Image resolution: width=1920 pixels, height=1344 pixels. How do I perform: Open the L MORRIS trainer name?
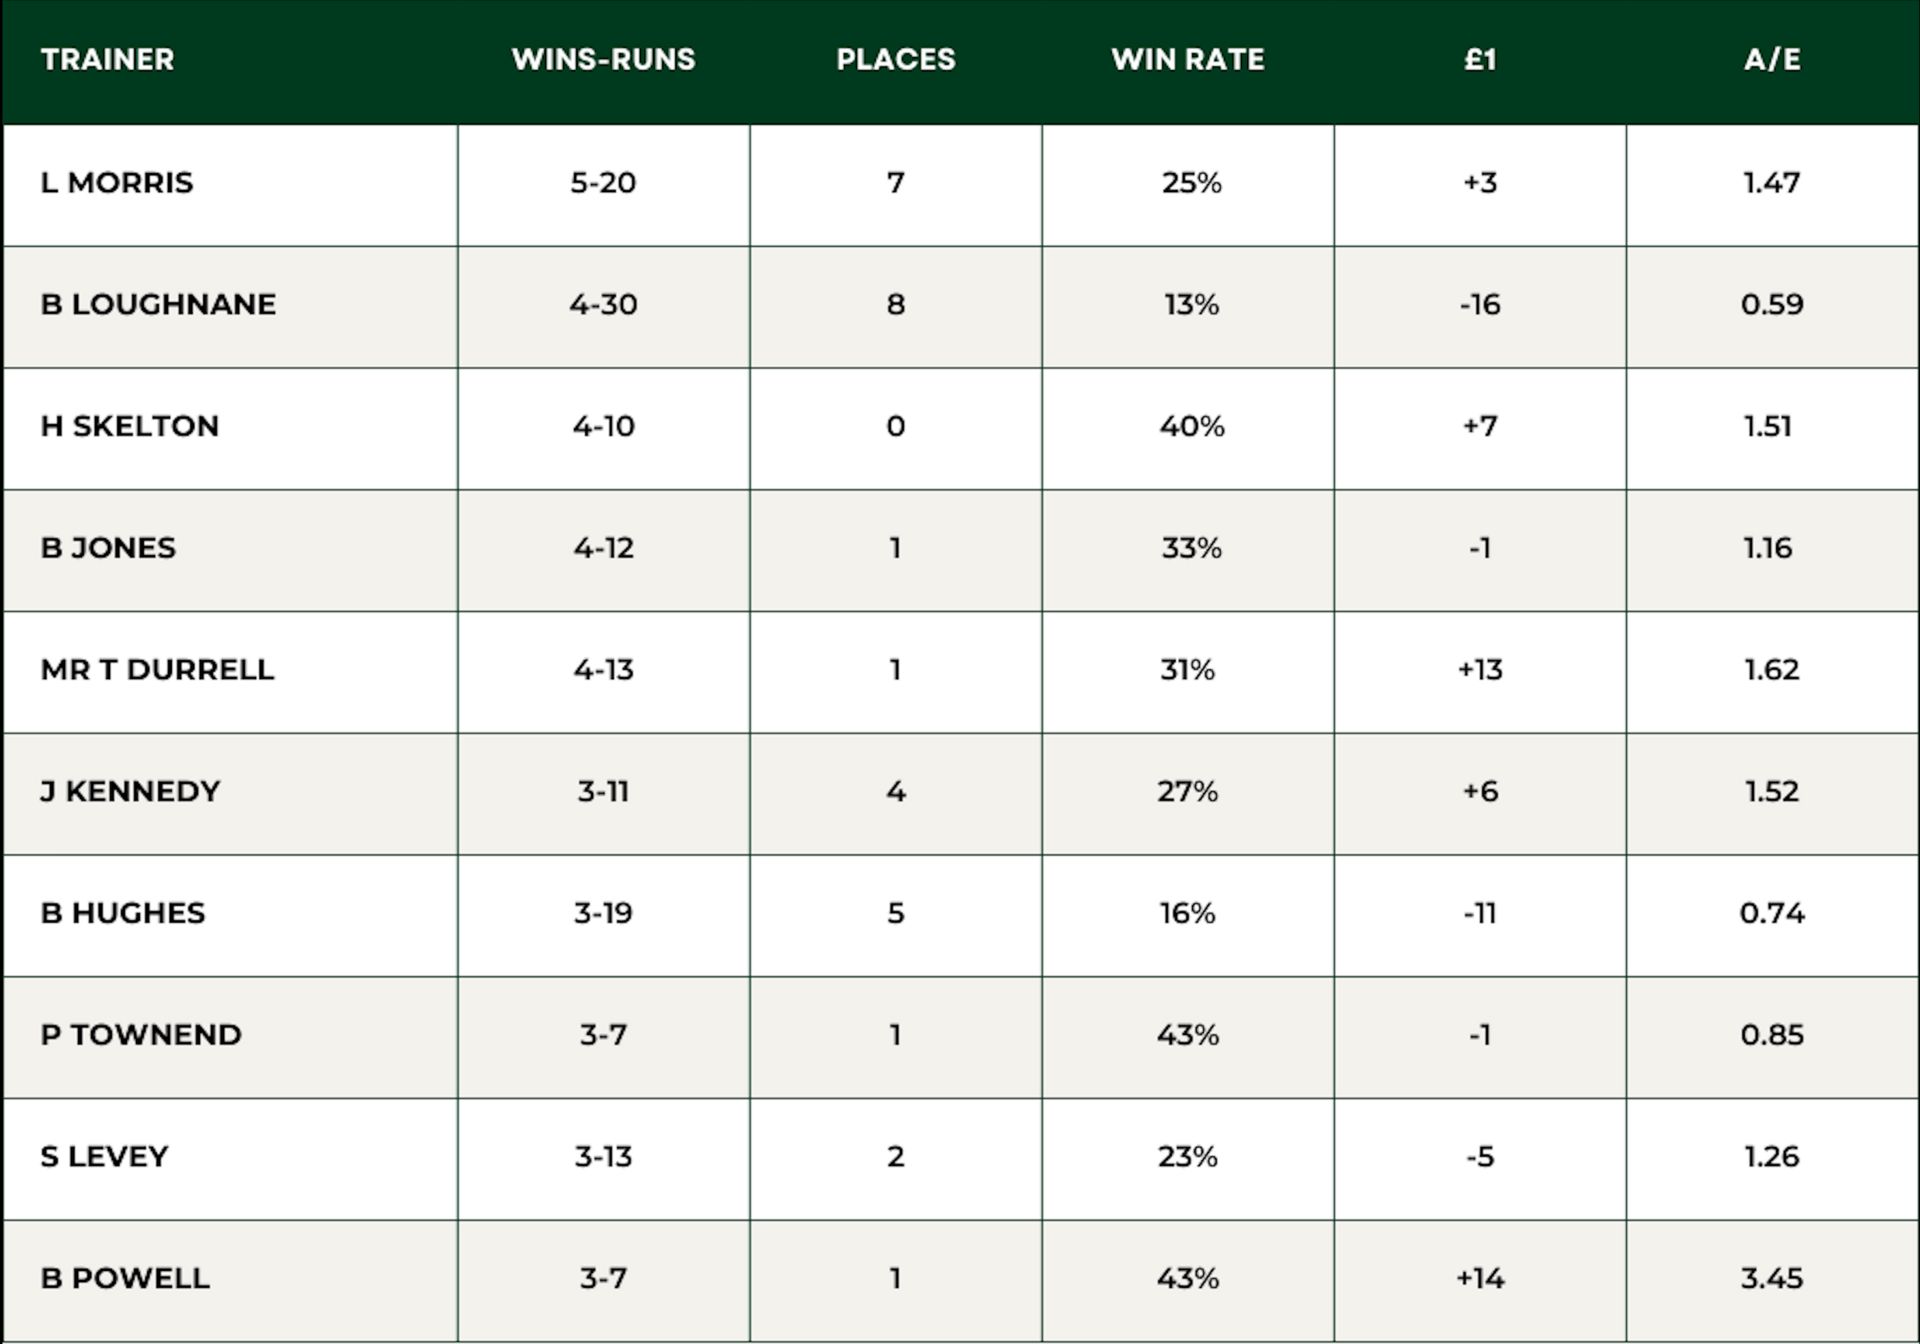tap(117, 183)
